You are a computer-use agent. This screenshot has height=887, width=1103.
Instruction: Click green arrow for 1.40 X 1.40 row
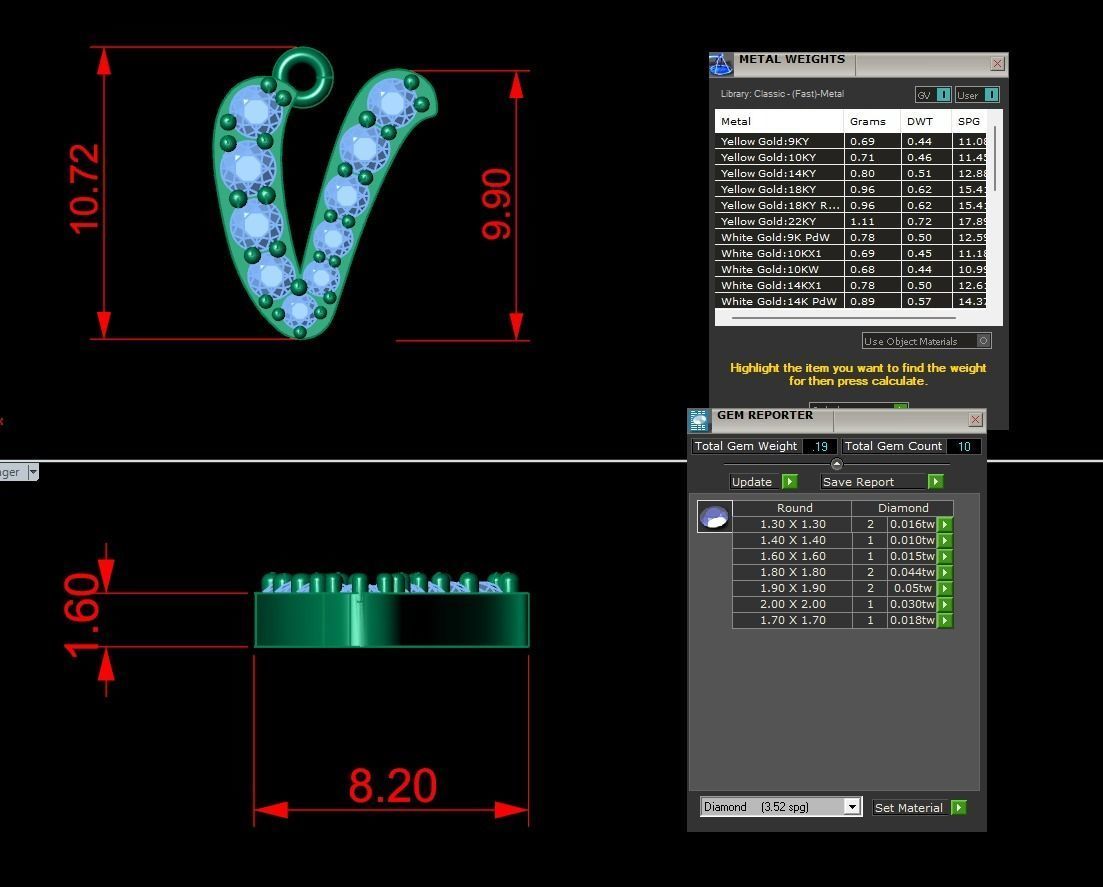[945, 541]
